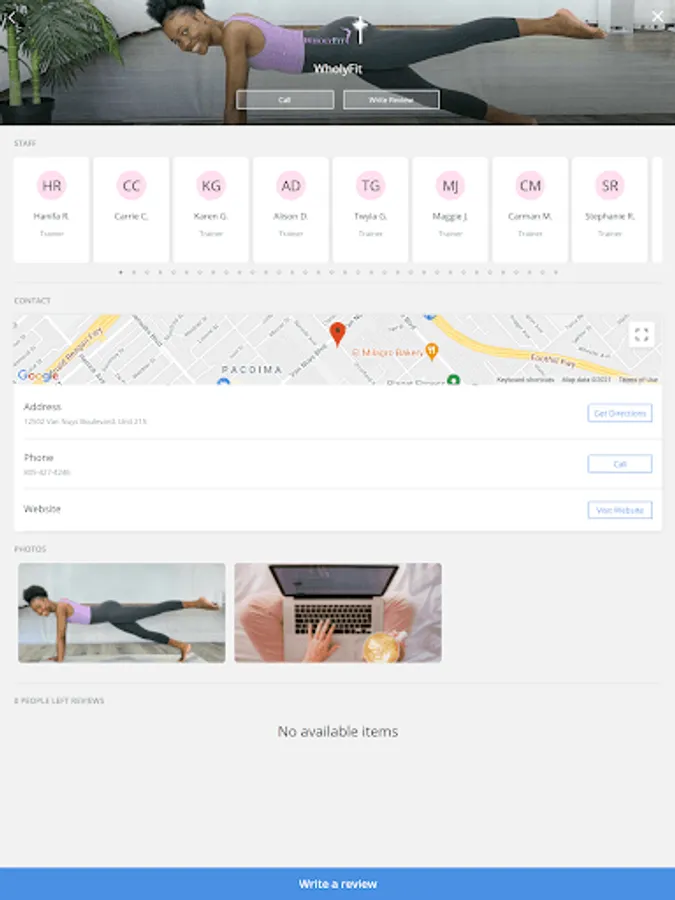This screenshot has width=675, height=900.
Task: Select staff name Karen G.
Action: (211, 216)
